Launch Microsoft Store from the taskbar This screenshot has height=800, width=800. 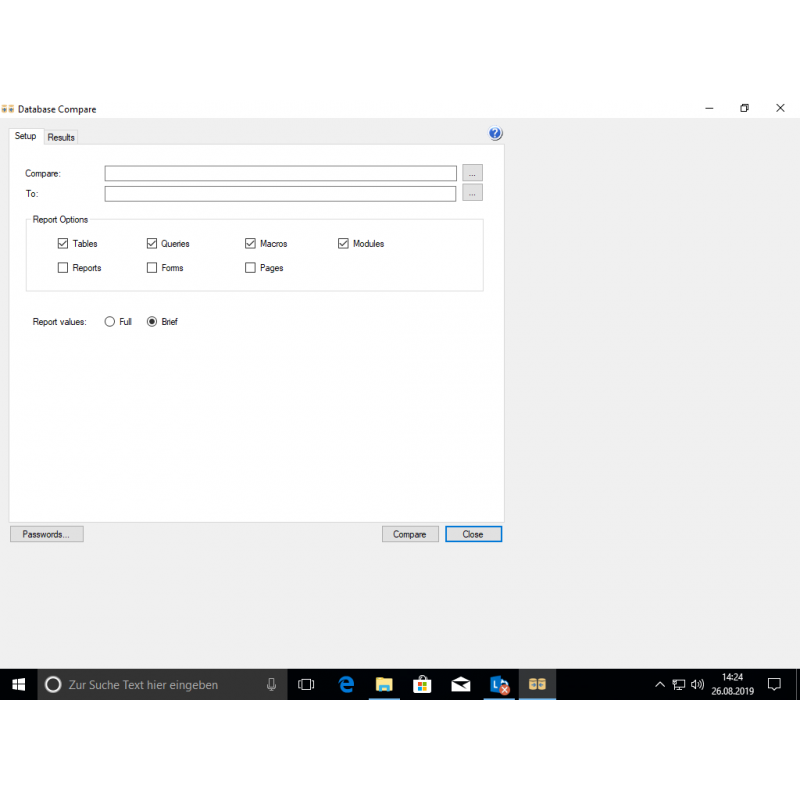(x=422, y=685)
